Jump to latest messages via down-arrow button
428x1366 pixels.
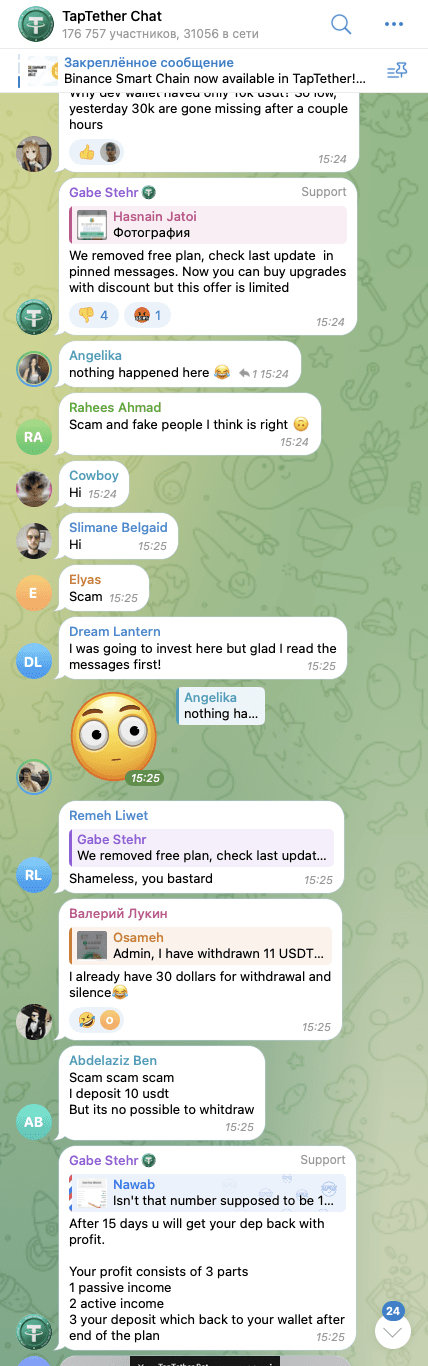coord(392,1330)
